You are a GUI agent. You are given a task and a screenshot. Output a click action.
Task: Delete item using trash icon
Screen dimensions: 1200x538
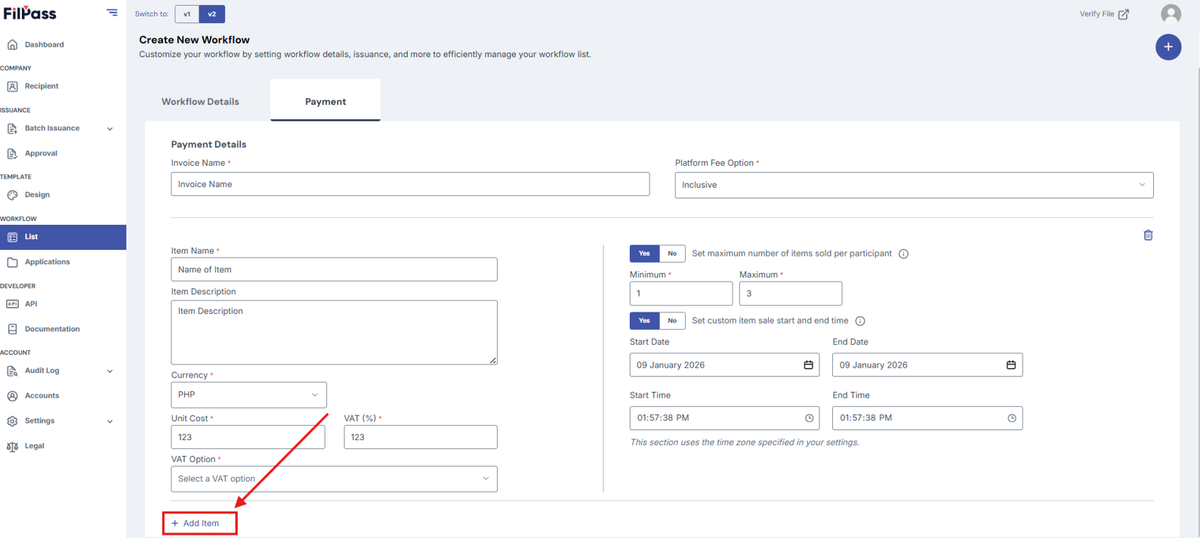click(x=1148, y=235)
